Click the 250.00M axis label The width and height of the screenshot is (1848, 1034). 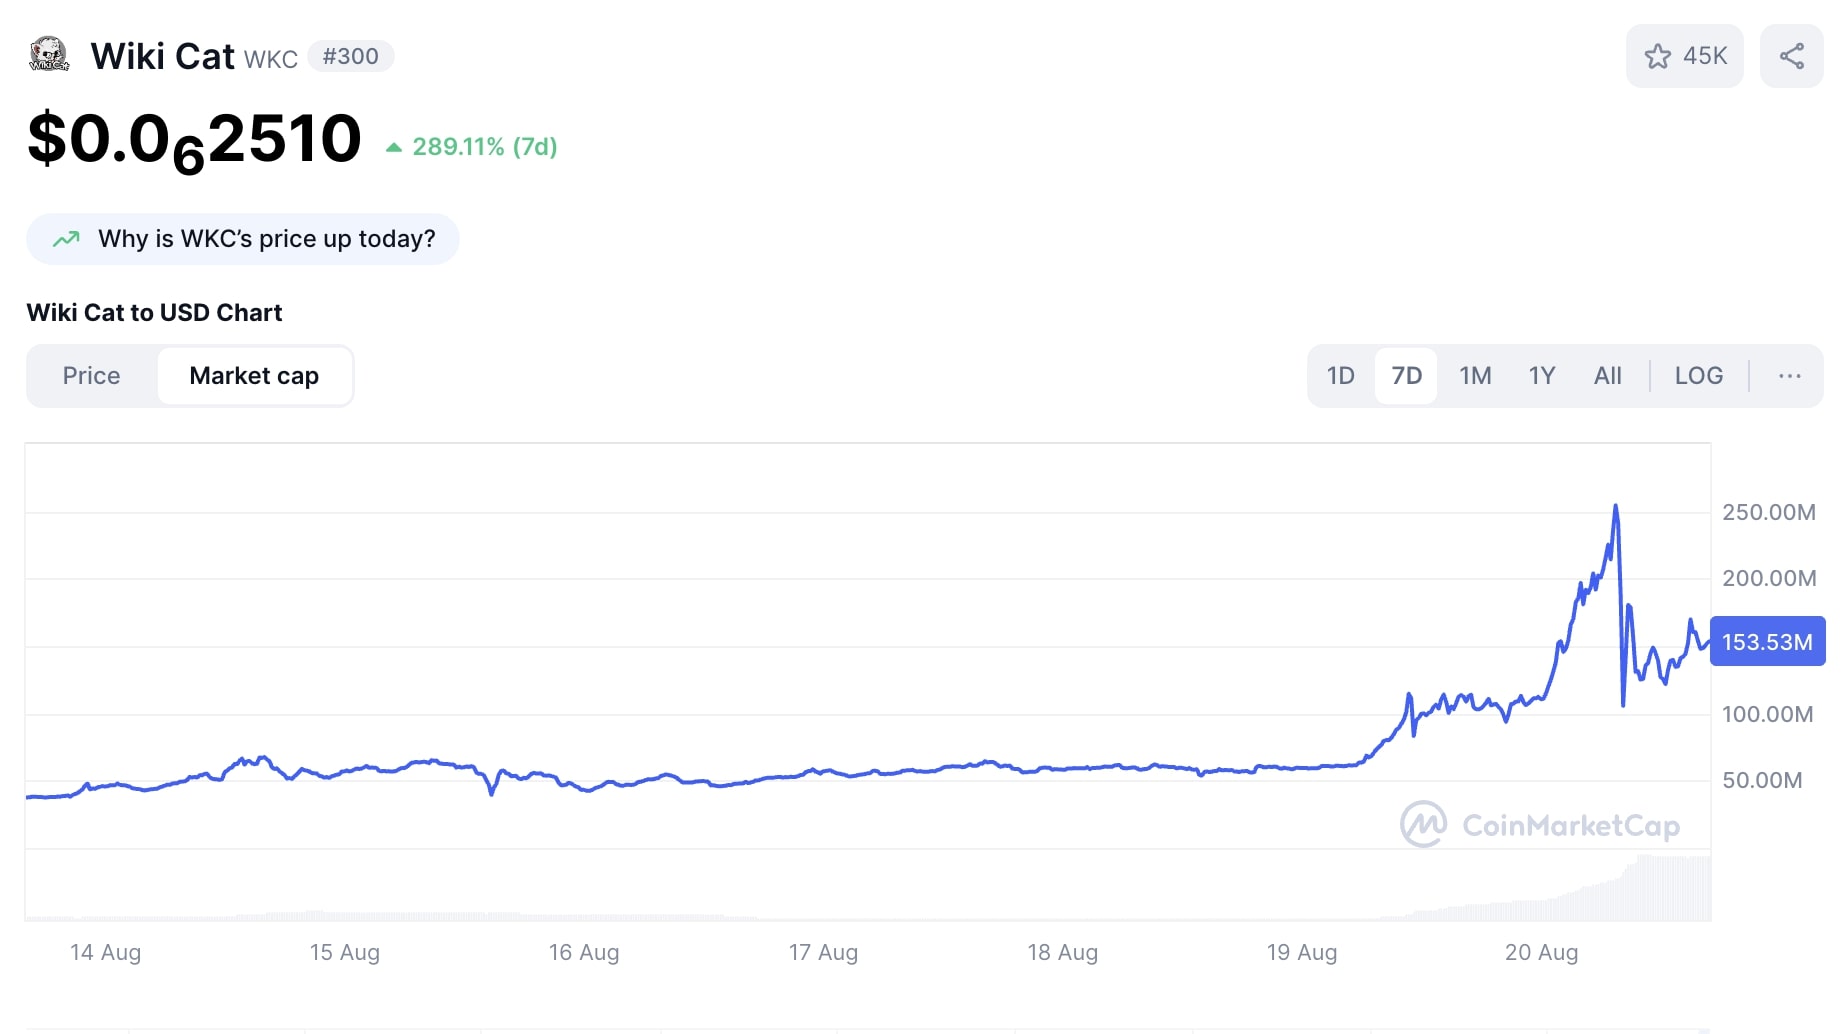1769,512
